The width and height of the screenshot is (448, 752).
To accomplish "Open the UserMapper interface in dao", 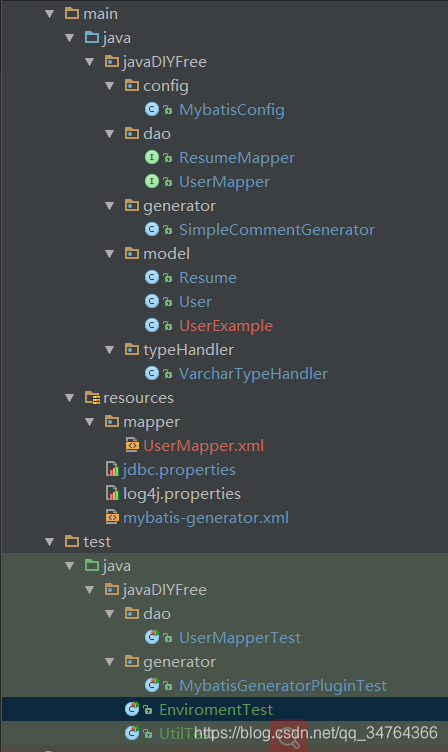I will click(x=224, y=182).
